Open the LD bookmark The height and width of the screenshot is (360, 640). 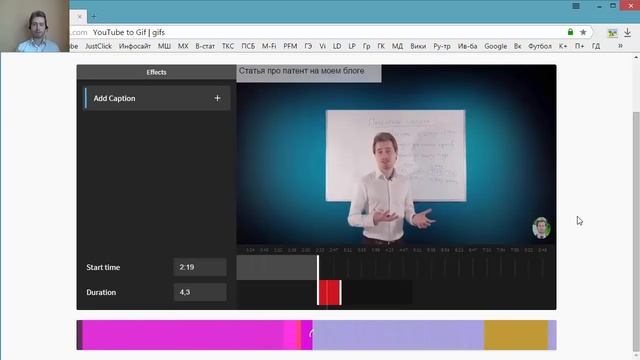pos(337,46)
